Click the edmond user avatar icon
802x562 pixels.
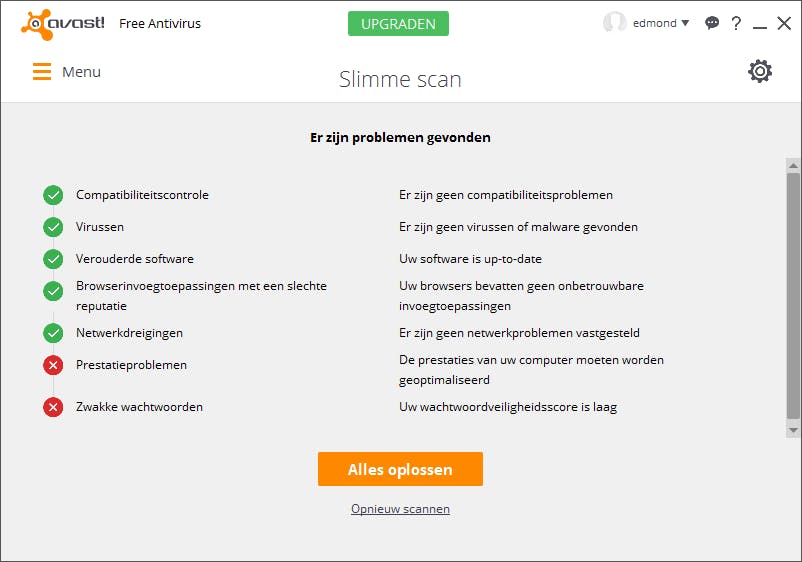(614, 23)
